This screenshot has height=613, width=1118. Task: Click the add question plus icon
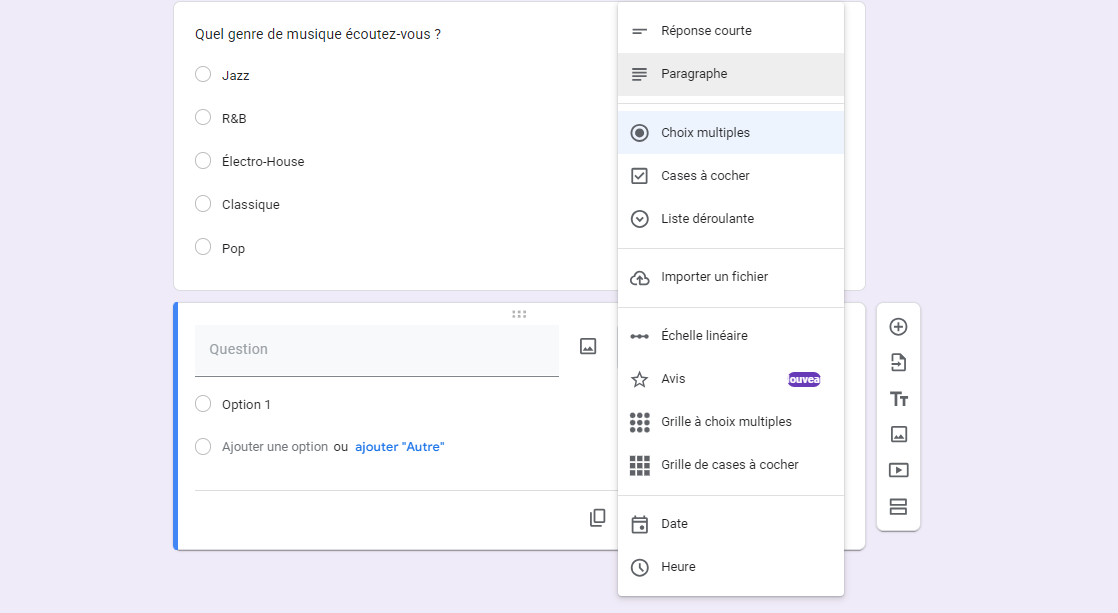click(898, 327)
